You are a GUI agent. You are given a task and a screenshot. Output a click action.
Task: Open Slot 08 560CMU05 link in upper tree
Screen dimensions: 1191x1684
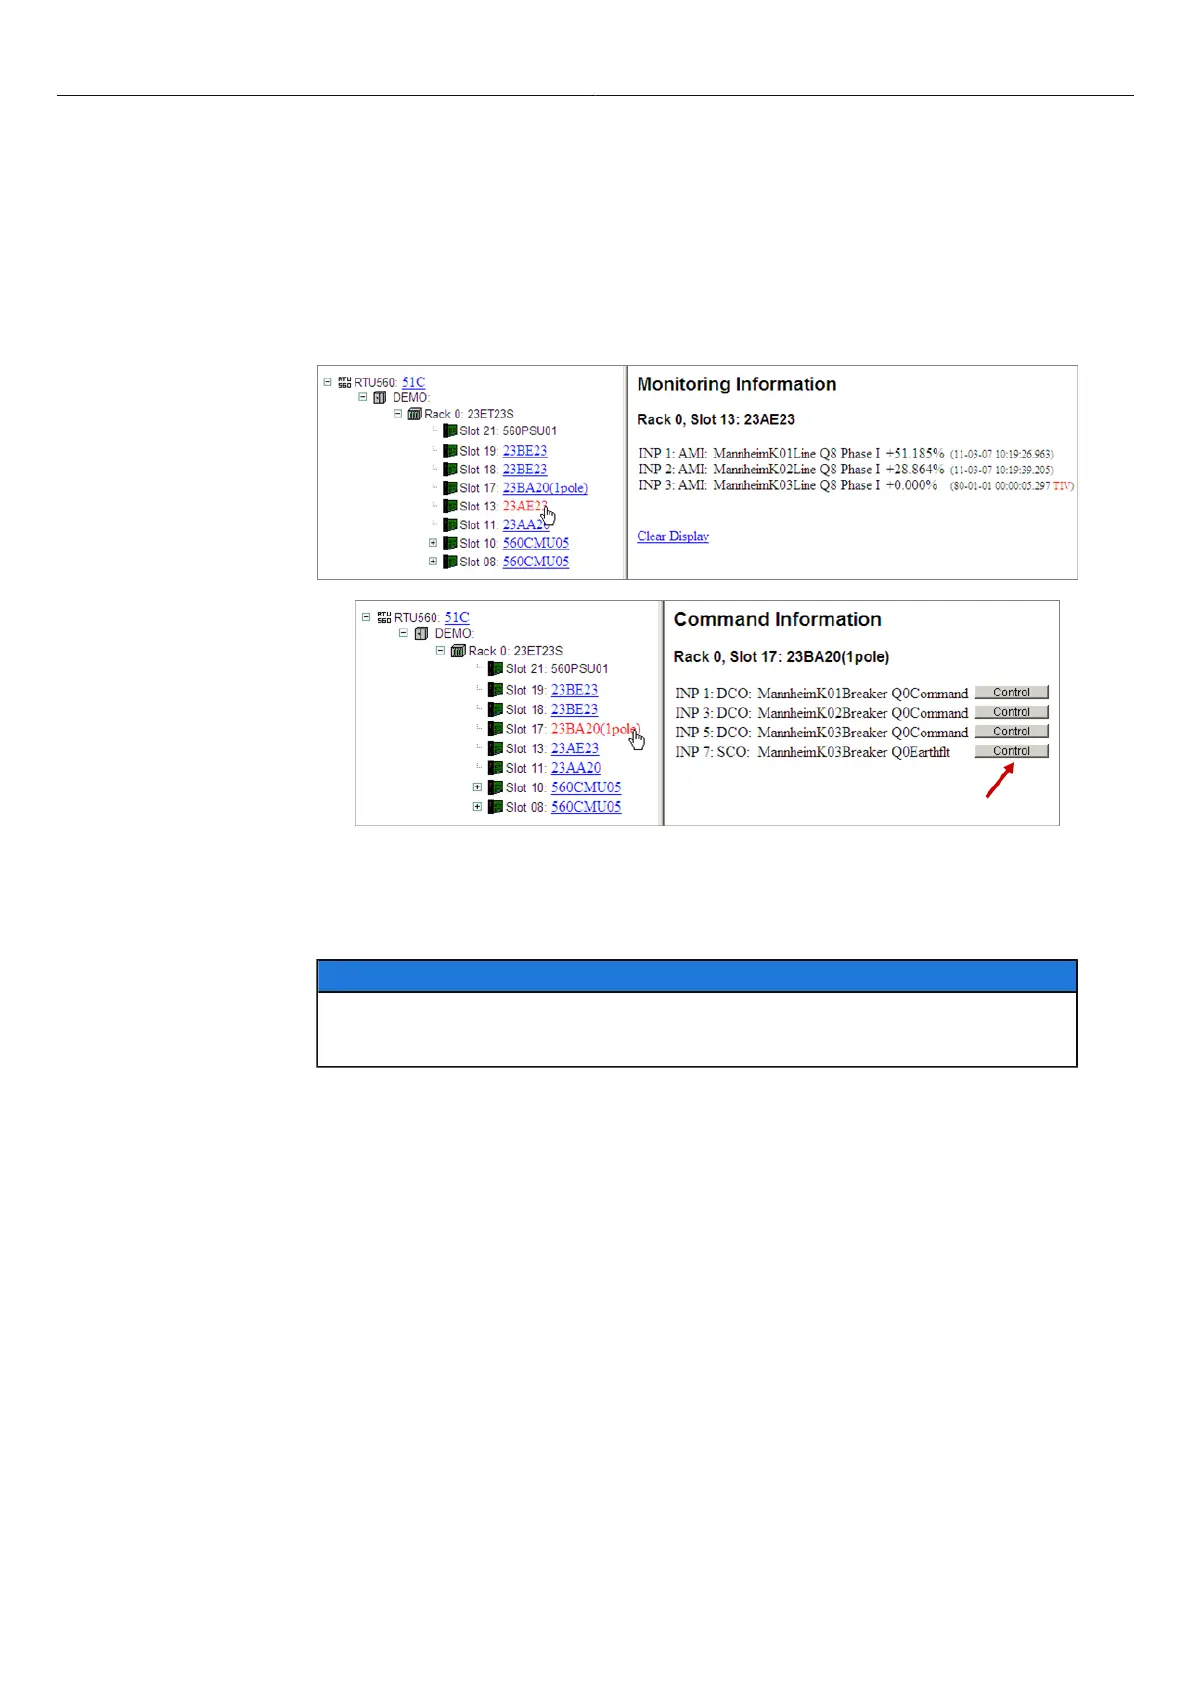(x=536, y=561)
